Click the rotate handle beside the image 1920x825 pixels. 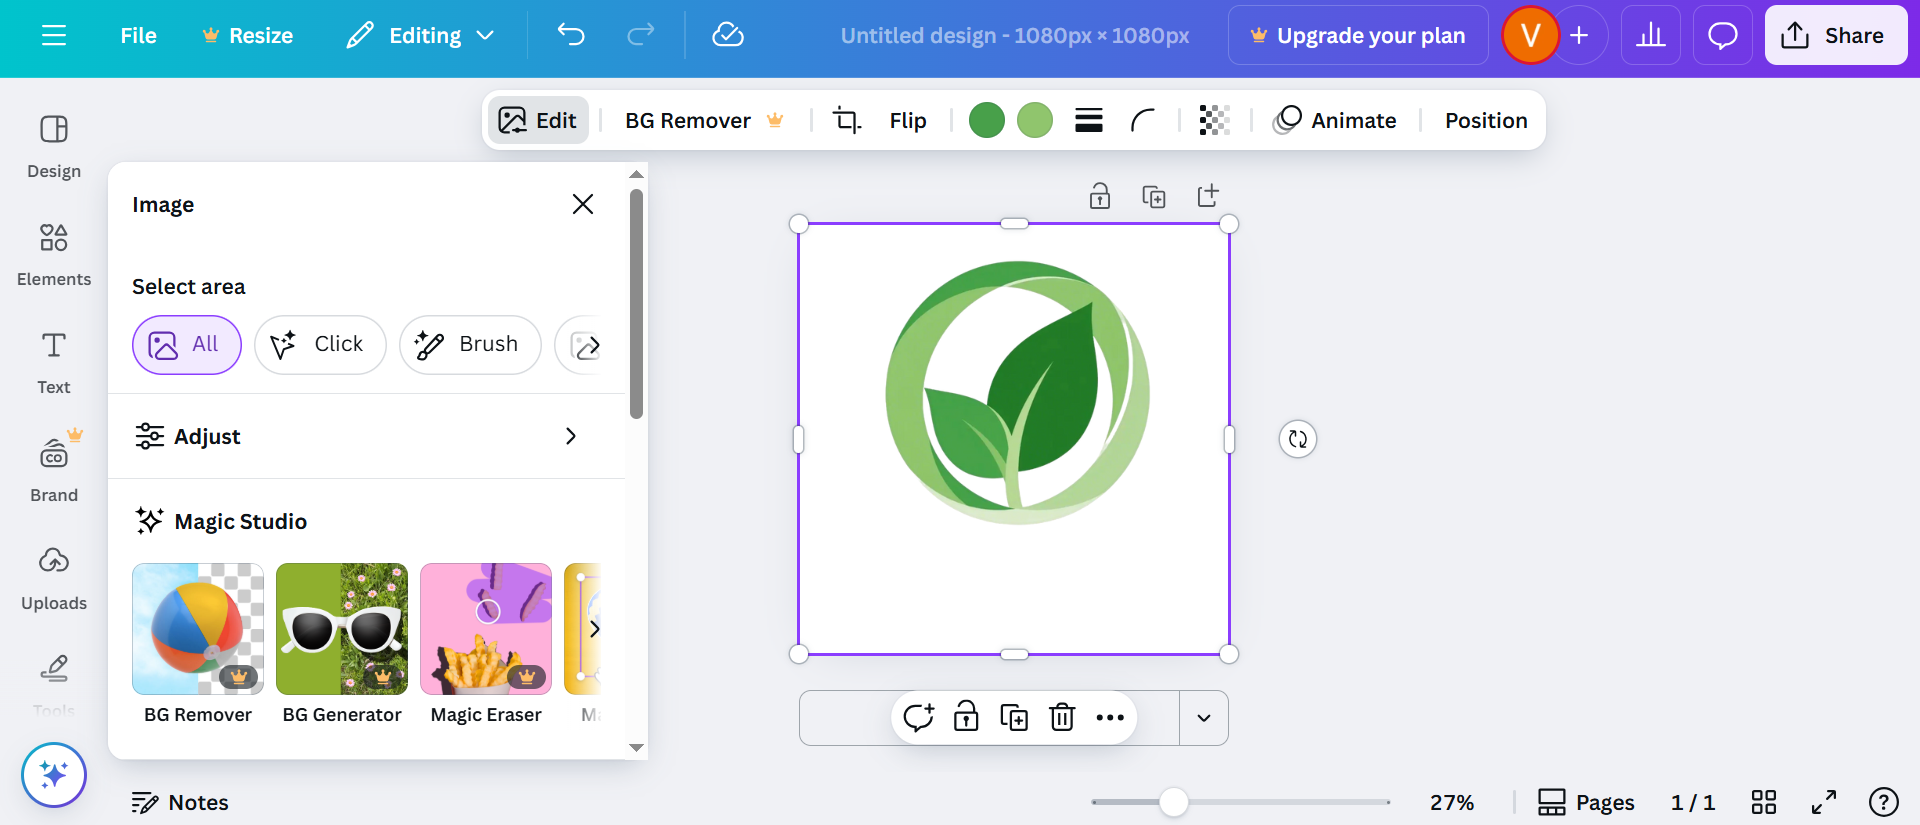pos(1297,439)
